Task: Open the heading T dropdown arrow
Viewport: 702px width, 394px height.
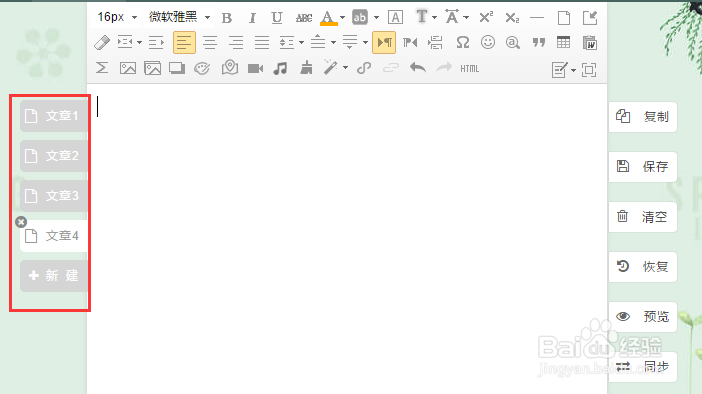Action: point(434,18)
